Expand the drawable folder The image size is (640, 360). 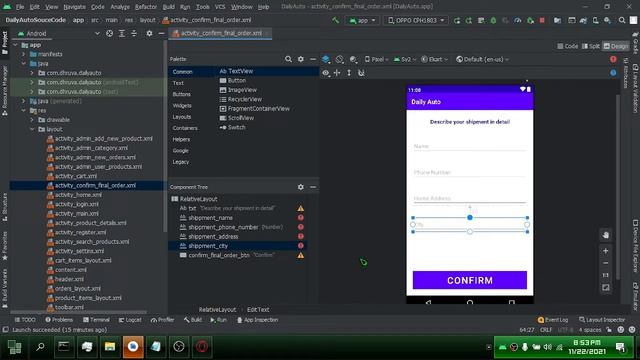point(32,120)
